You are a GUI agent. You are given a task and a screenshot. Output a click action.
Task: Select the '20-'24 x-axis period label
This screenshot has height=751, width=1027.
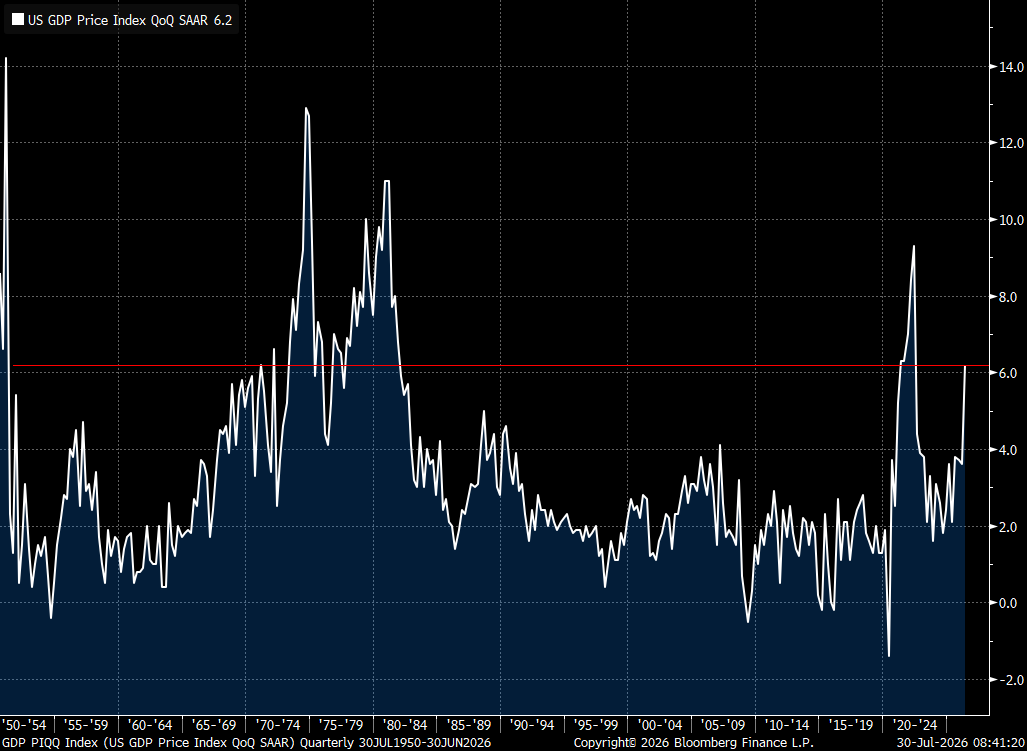pyautogui.click(x=913, y=725)
